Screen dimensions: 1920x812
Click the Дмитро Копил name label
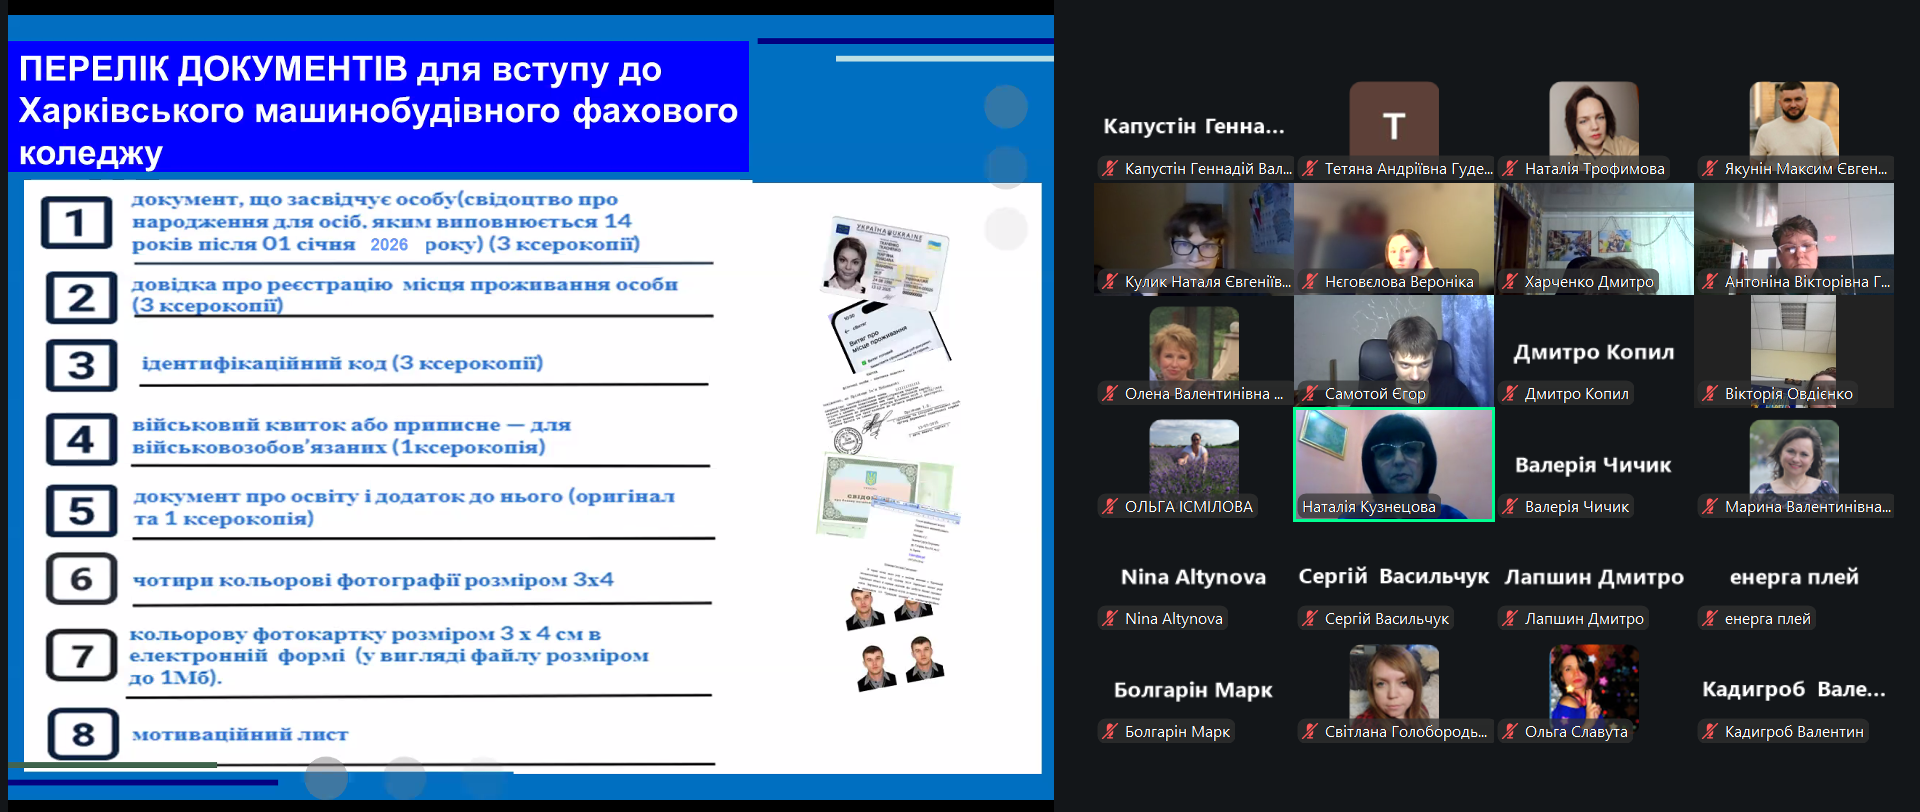(x=1577, y=394)
